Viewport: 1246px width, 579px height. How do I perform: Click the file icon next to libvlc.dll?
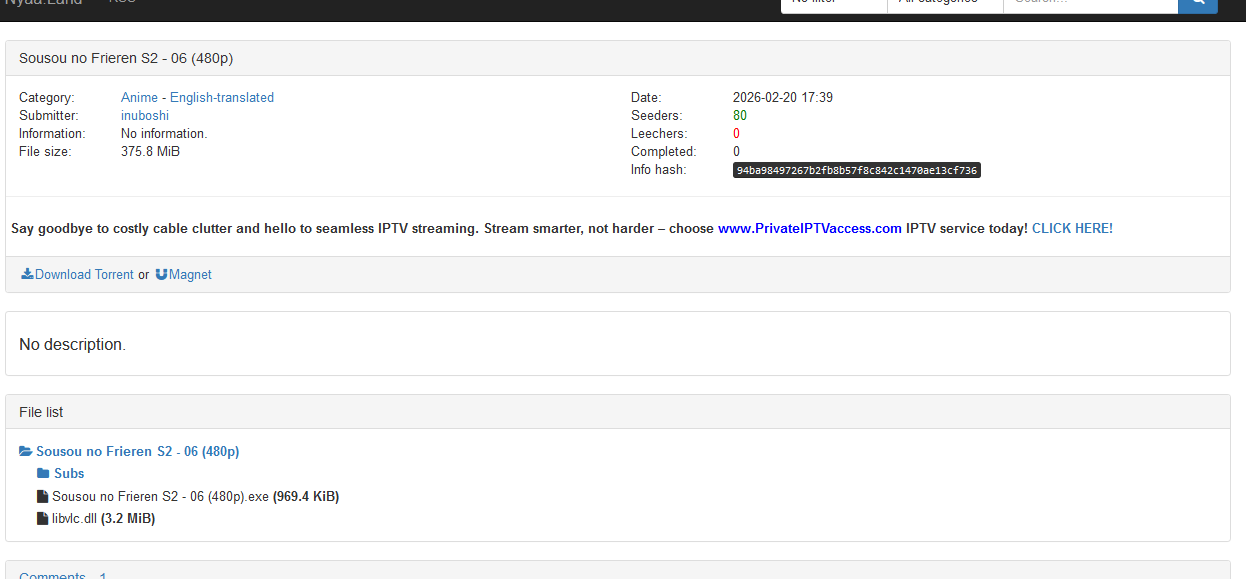pyautogui.click(x=43, y=519)
